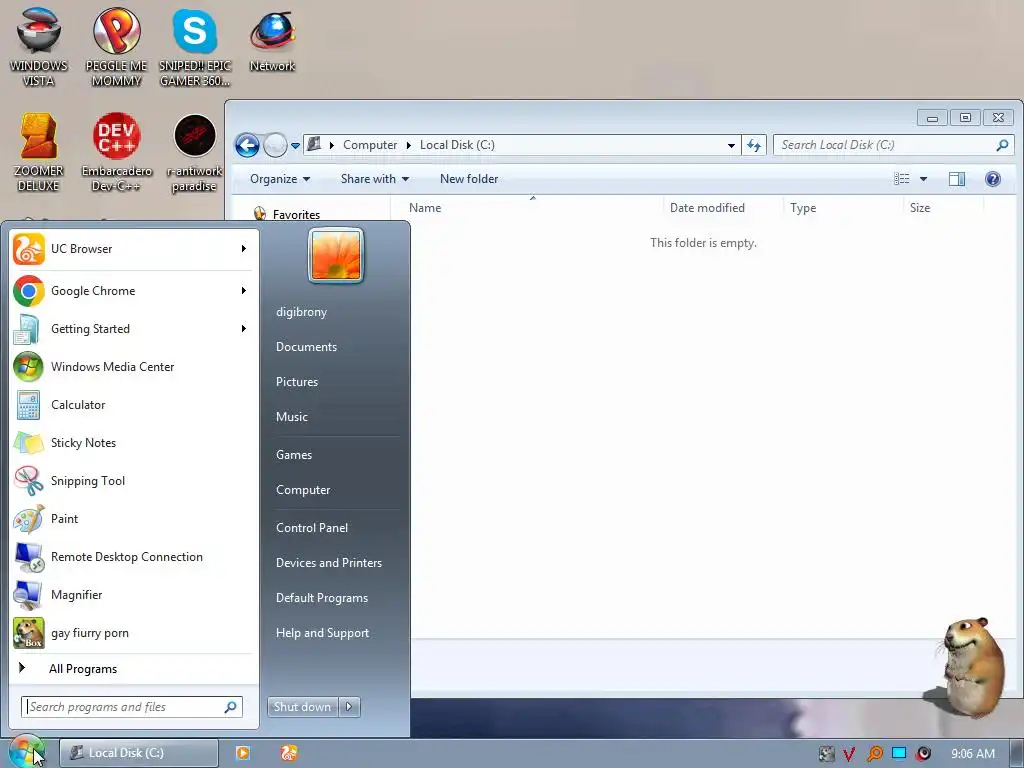Click the Search Local Disk (C:) field
1024x768 pixels.
coord(893,145)
